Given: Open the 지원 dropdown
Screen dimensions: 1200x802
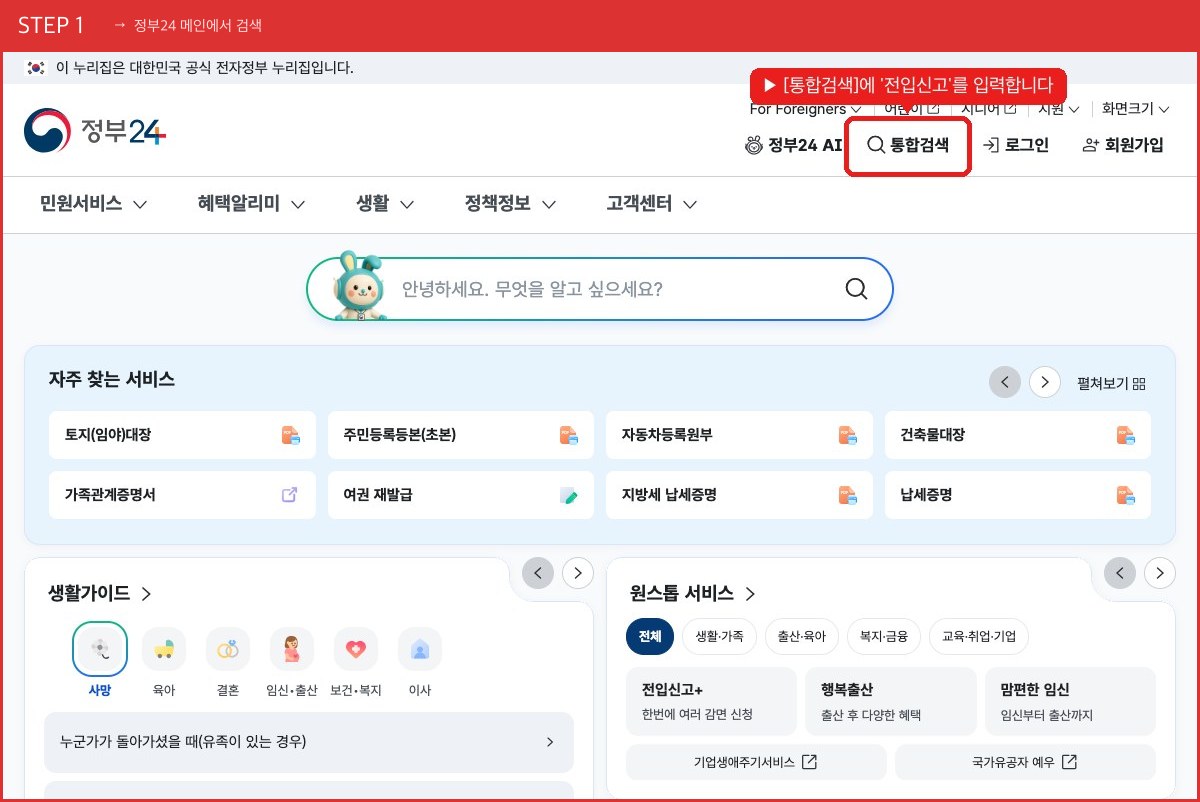Looking at the screenshot, I should coord(1059,109).
